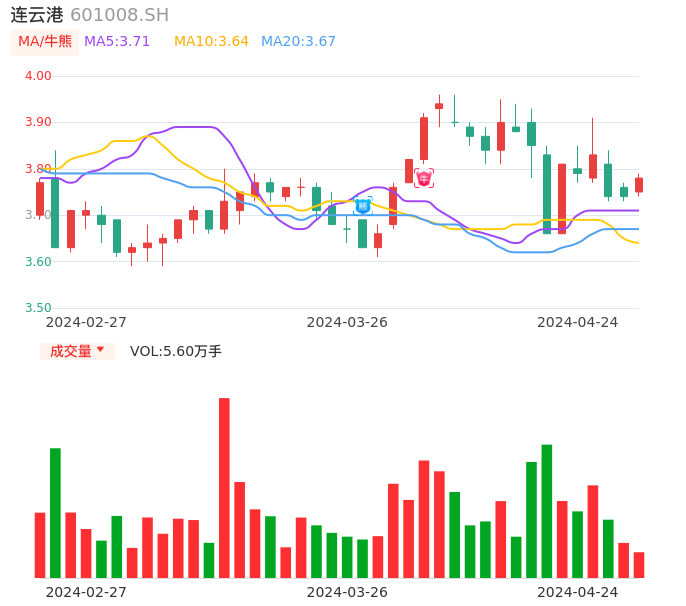
Task: Click the blue bear (熊) signal marker
Action: (x=363, y=205)
